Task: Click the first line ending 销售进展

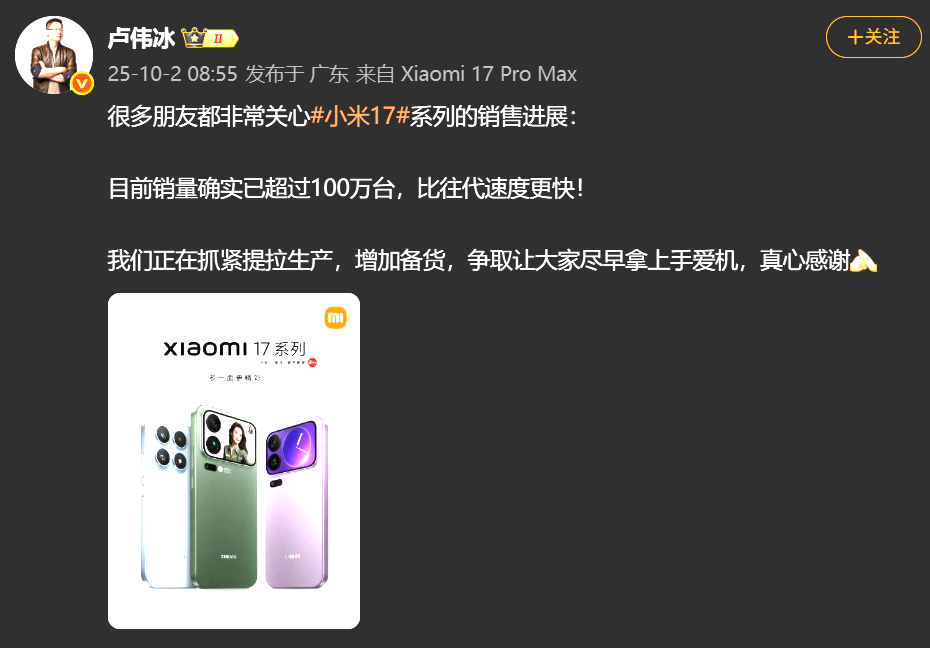Action: click(x=342, y=116)
